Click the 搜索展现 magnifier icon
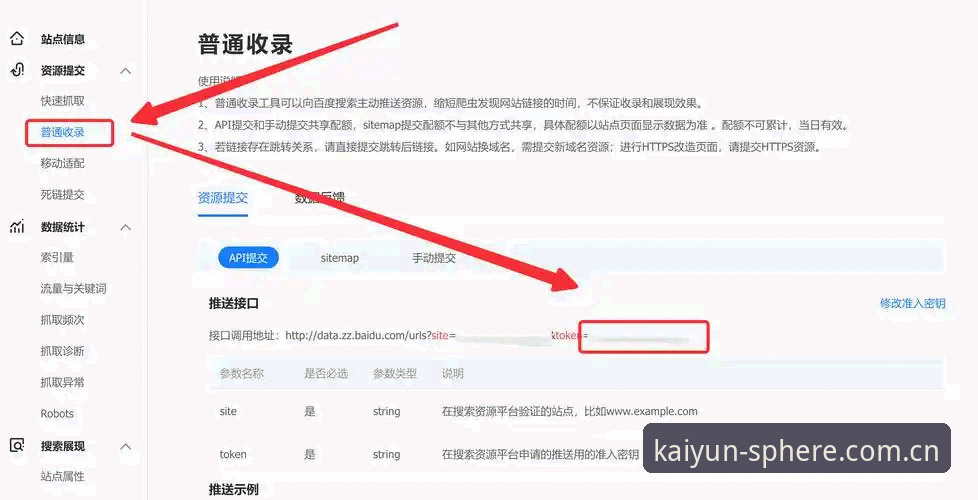978x500 pixels. coord(17,446)
